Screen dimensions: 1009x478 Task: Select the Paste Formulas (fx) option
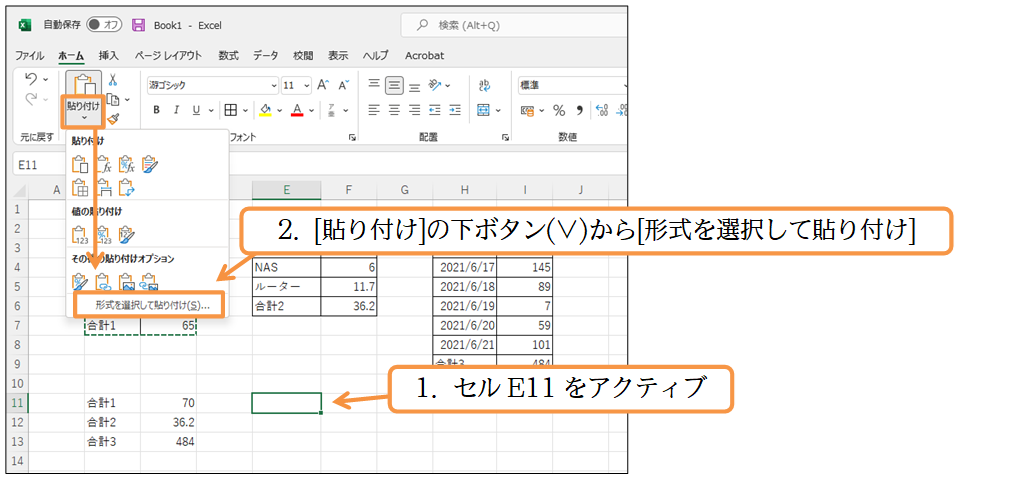tap(102, 164)
